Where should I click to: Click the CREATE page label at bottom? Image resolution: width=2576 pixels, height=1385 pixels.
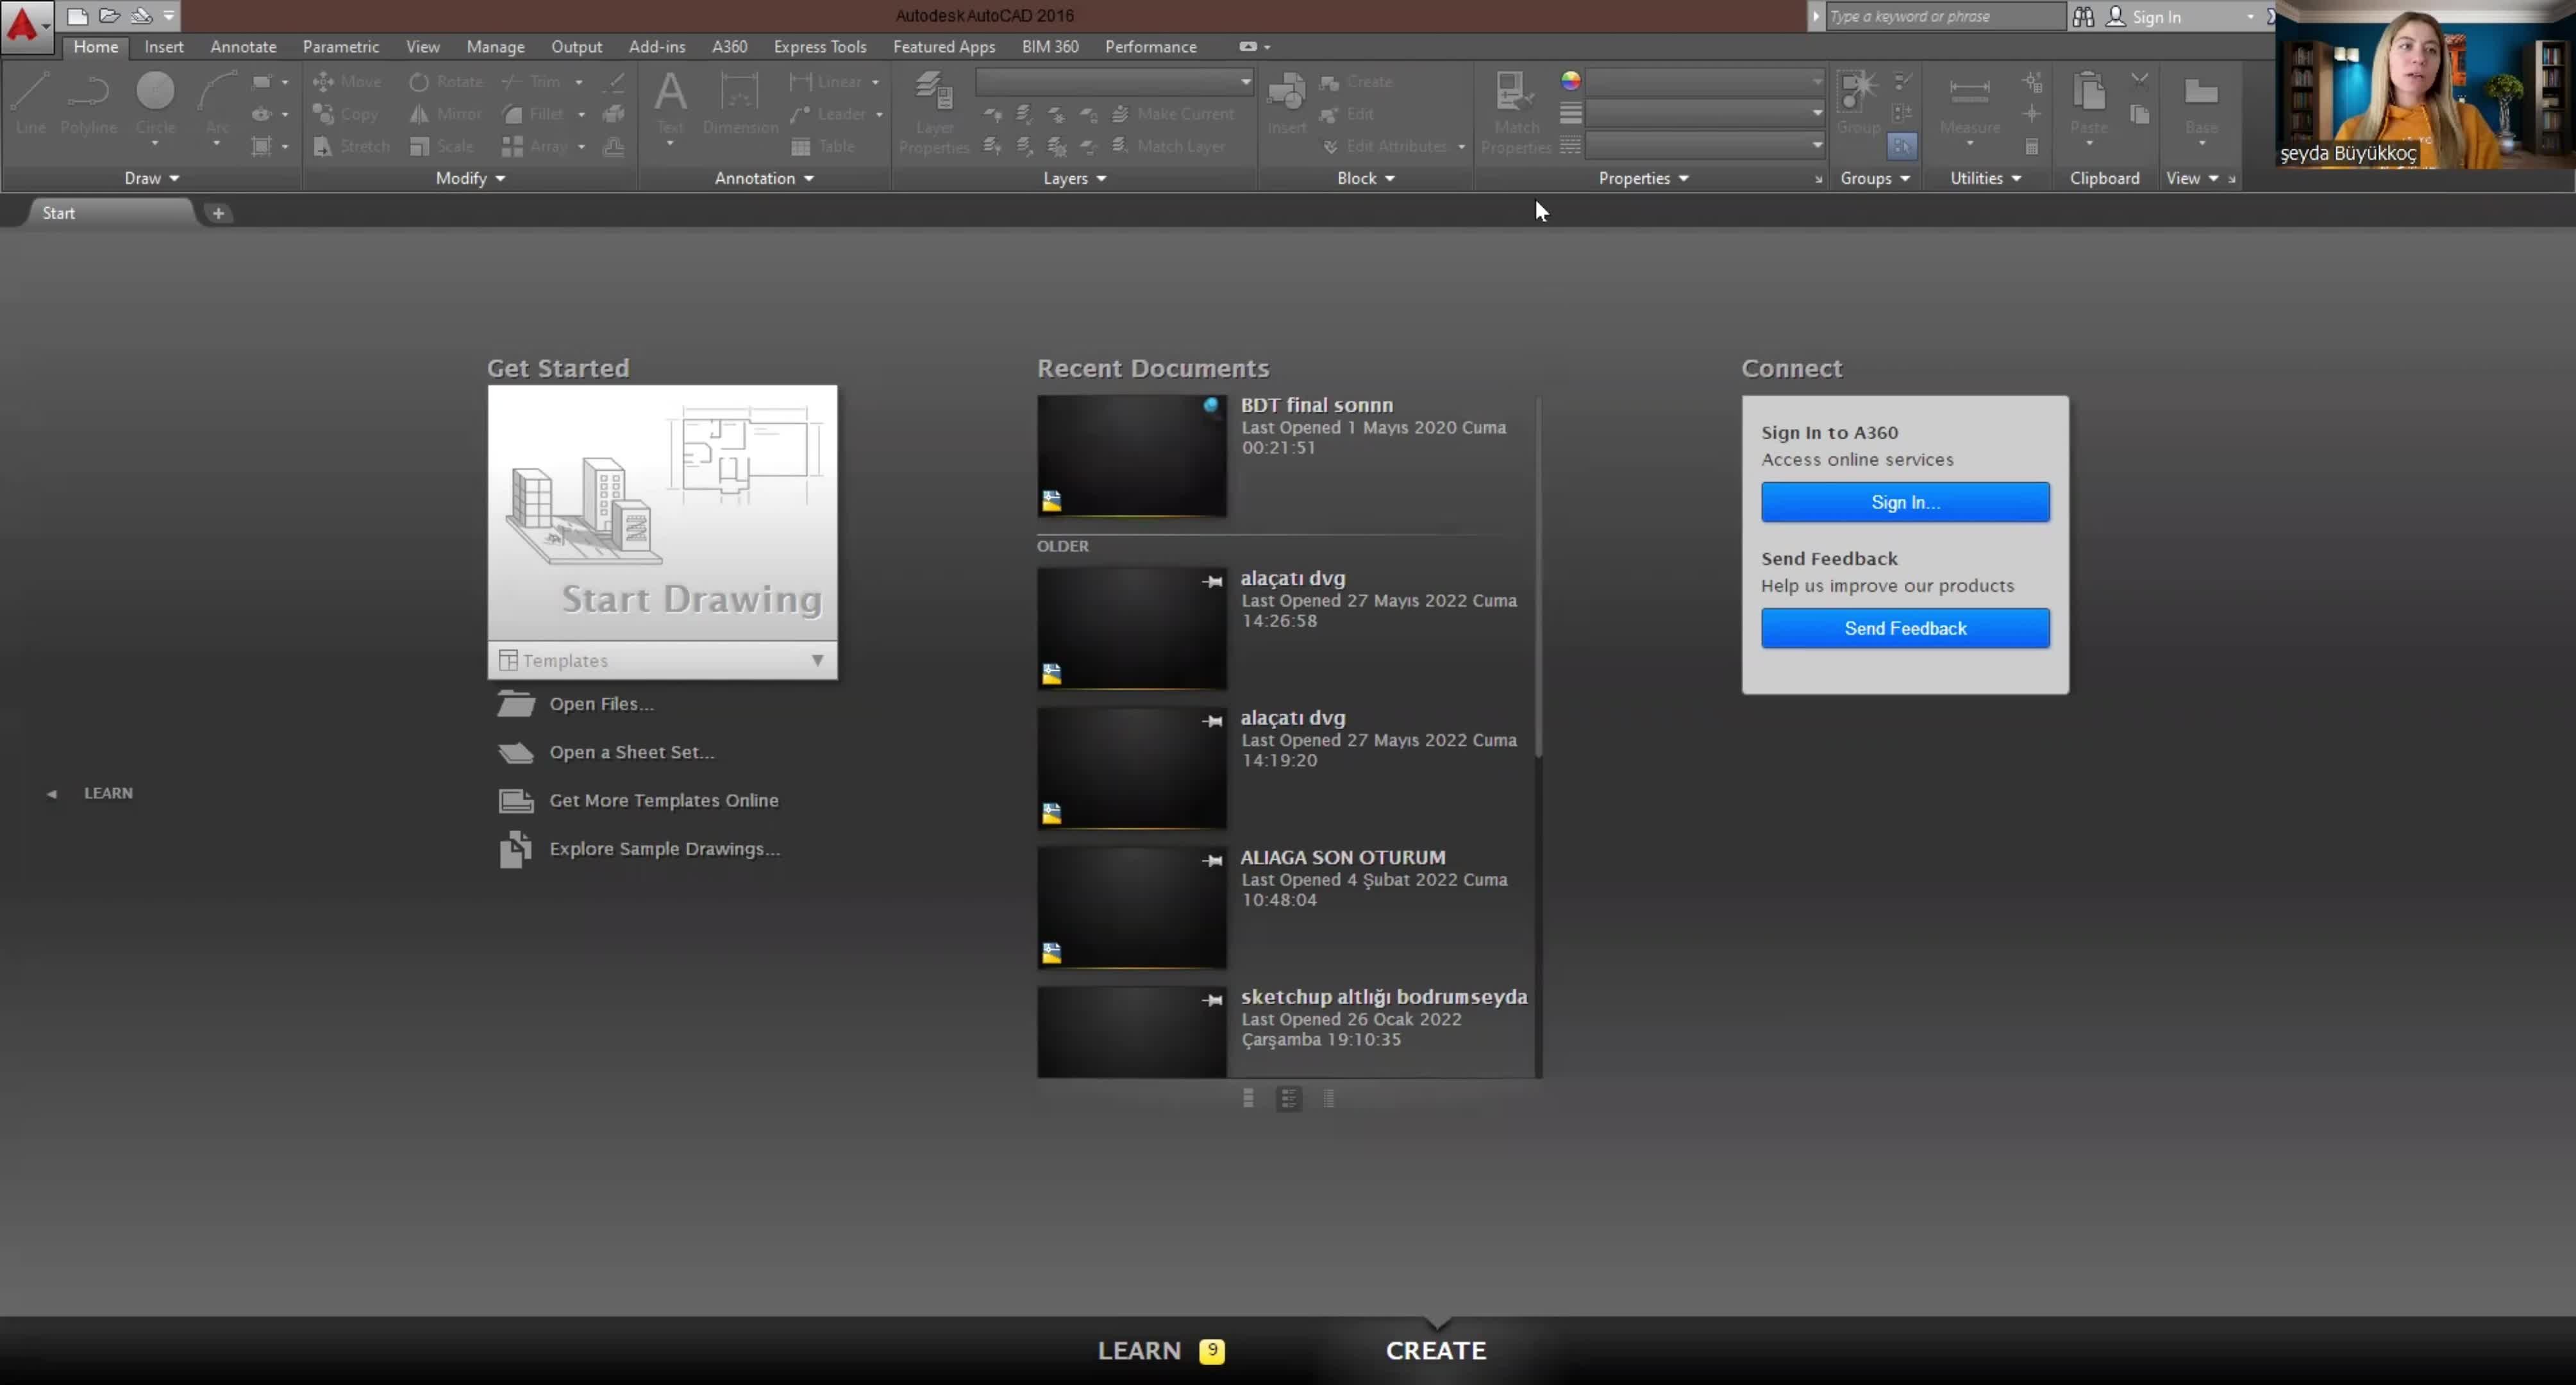(x=1435, y=1350)
